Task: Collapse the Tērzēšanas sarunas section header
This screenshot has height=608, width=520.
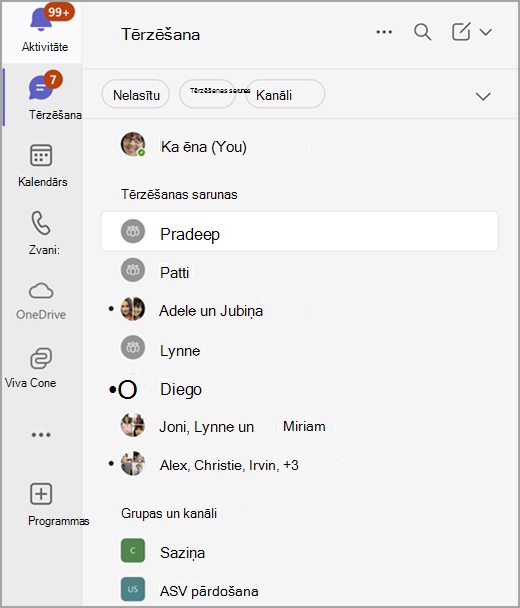Action: [x=179, y=194]
